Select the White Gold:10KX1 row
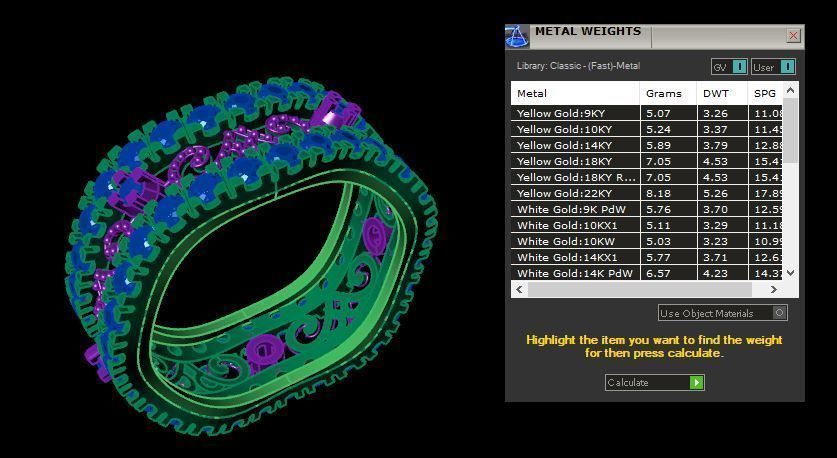 coord(647,225)
